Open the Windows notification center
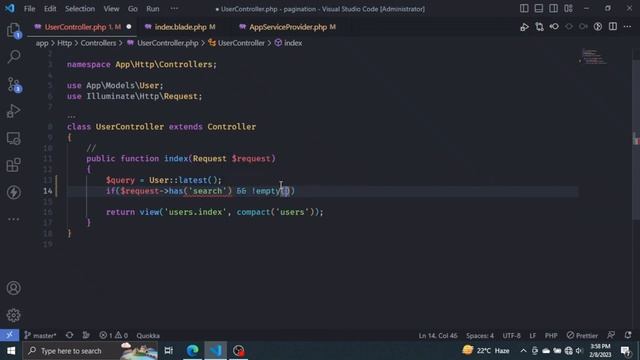640x360 pixels. point(625,351)
